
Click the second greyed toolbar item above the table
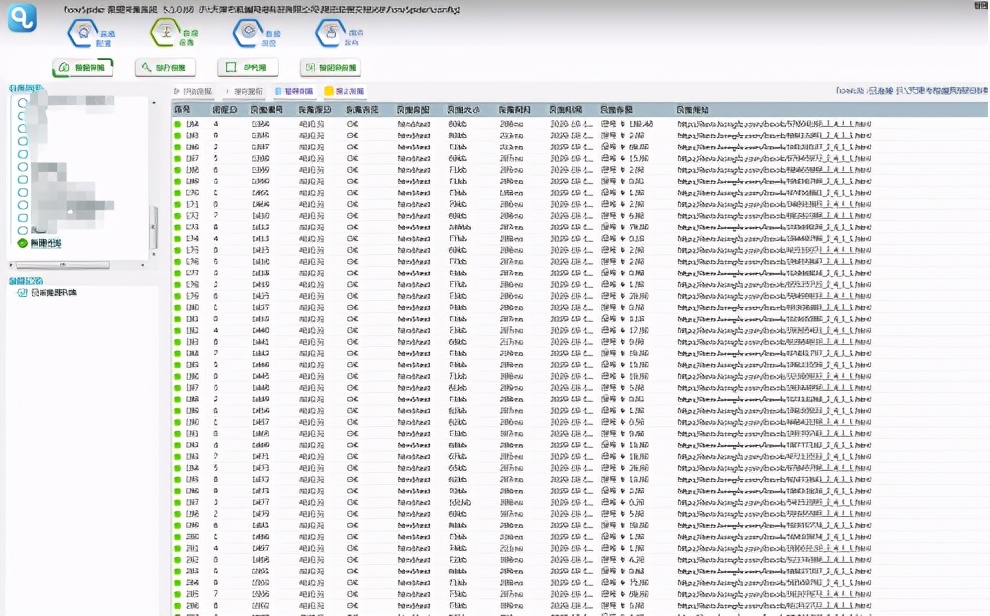click(x=244, y=92)
